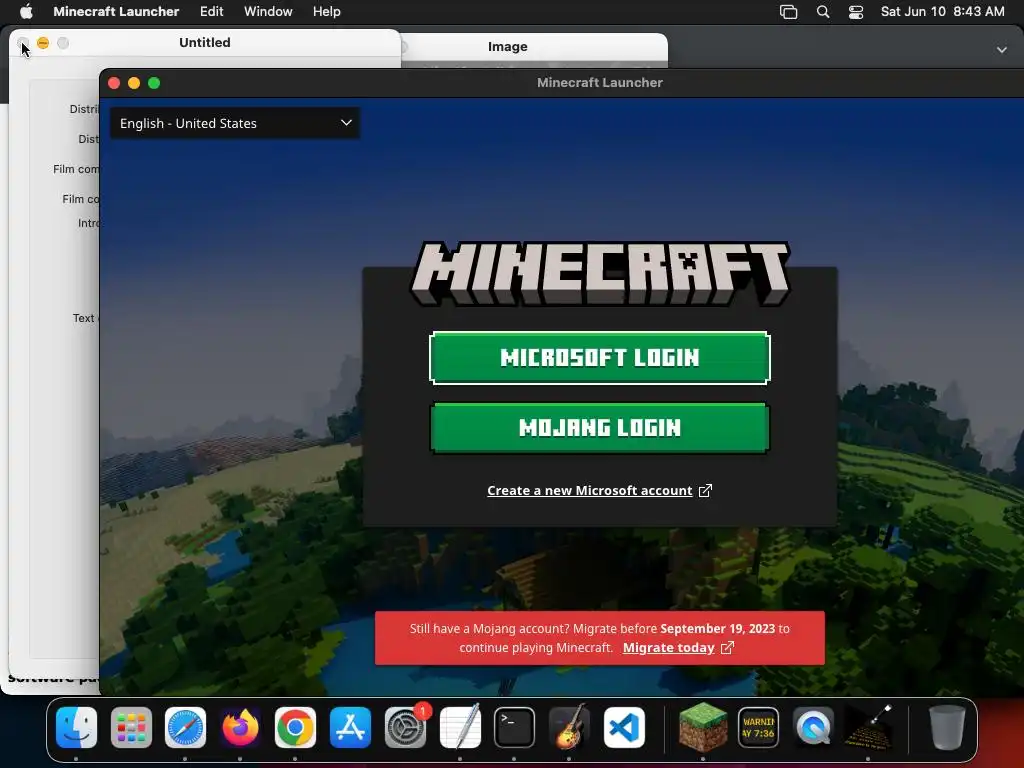Click the date and time in menu bar
Viewport: 1024px width, 768px height.
click(x=942, y=11)
